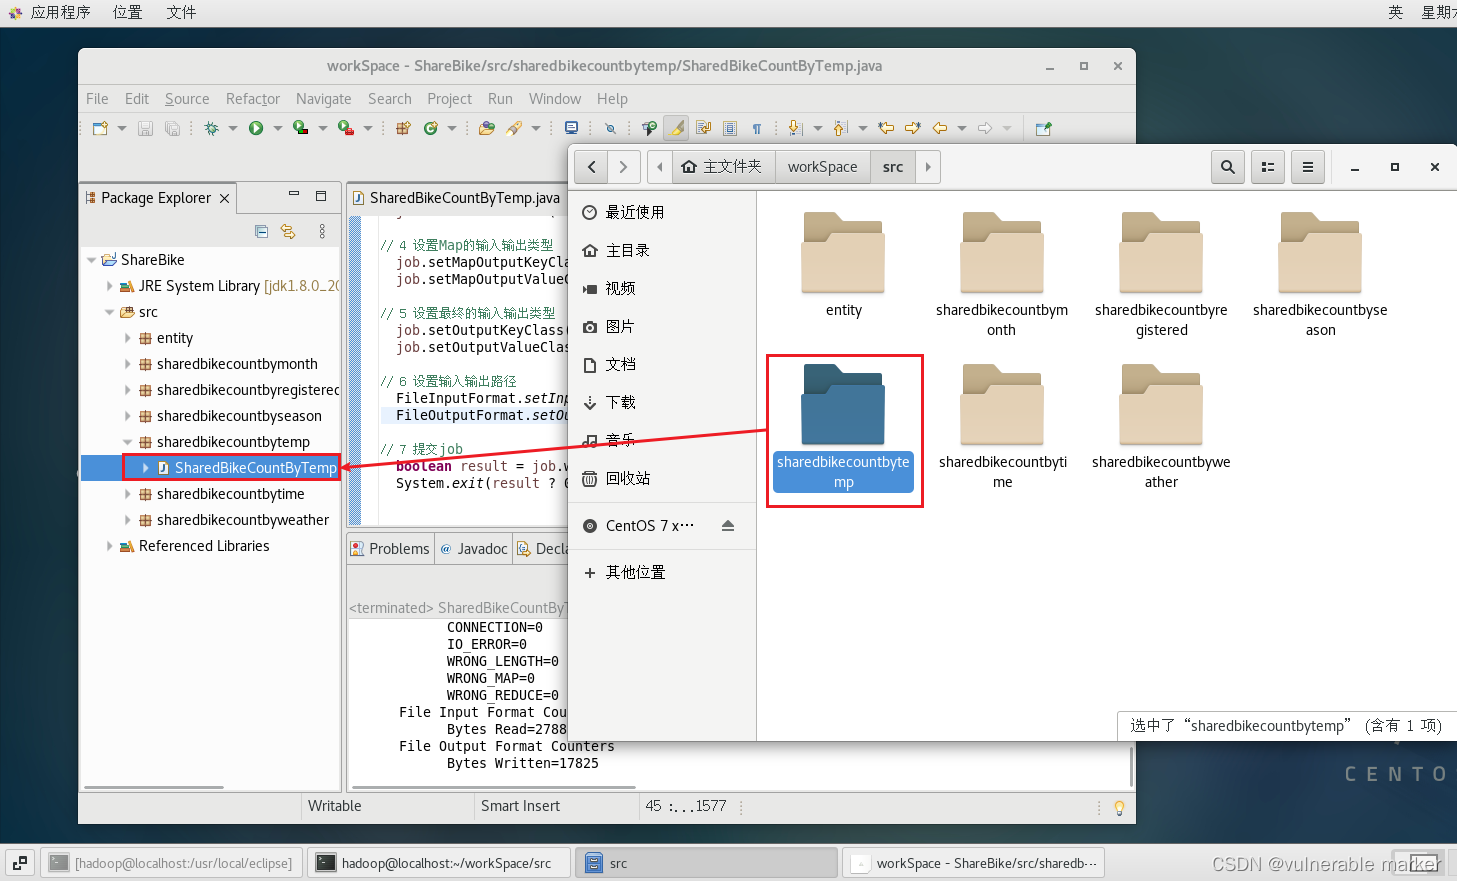Open the 应用程序 menu in top panel

[x=60, y=12]
